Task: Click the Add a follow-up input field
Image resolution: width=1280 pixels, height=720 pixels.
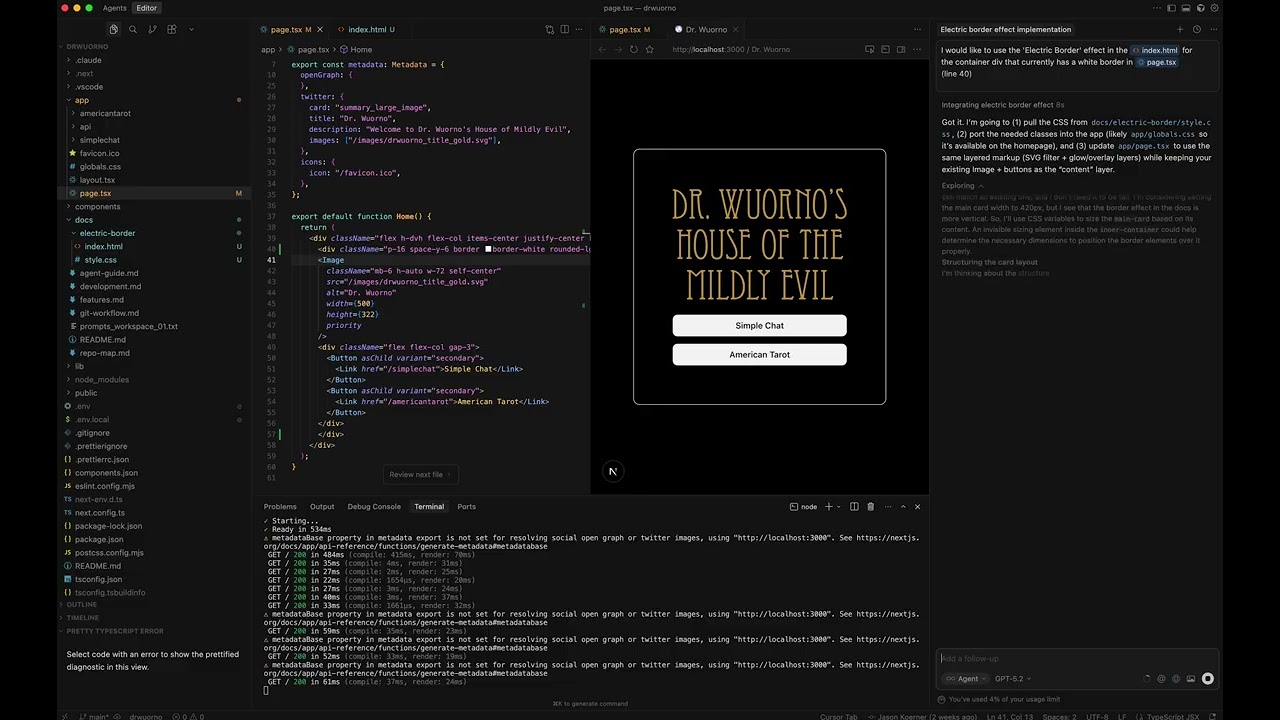Action: (1076, 658)
